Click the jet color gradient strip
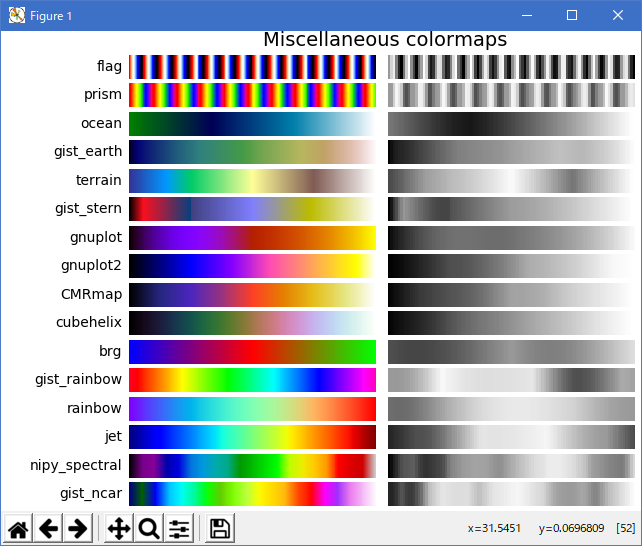The width and height of the screenshot is (642, 546). pyautogui.click(x=253, y=437)
